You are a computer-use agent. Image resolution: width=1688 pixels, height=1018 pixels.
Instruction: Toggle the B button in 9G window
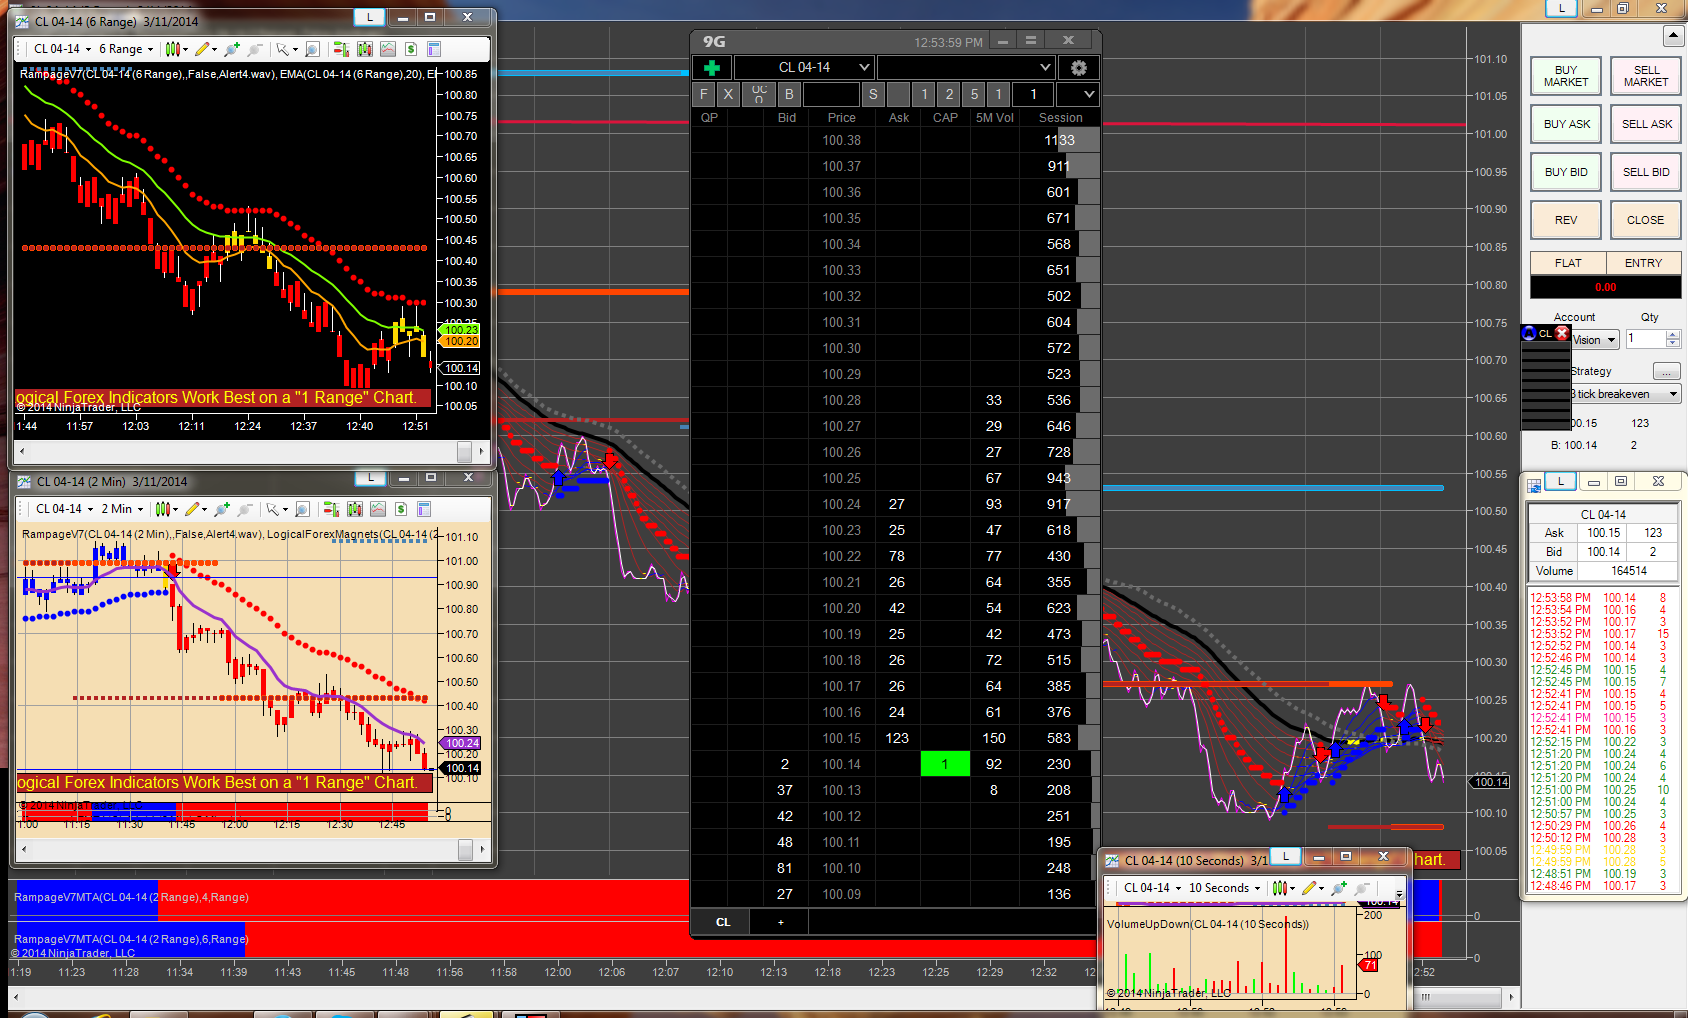point(789,94)
